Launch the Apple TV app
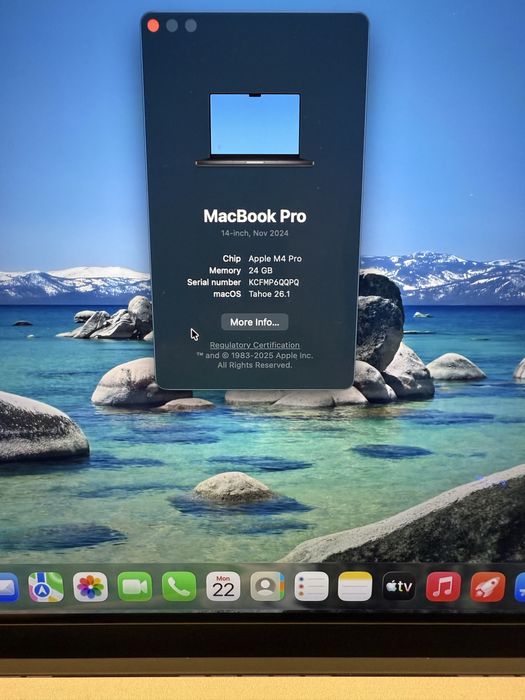525x700 pixels. pyautogui.click(x=399, y=587)
